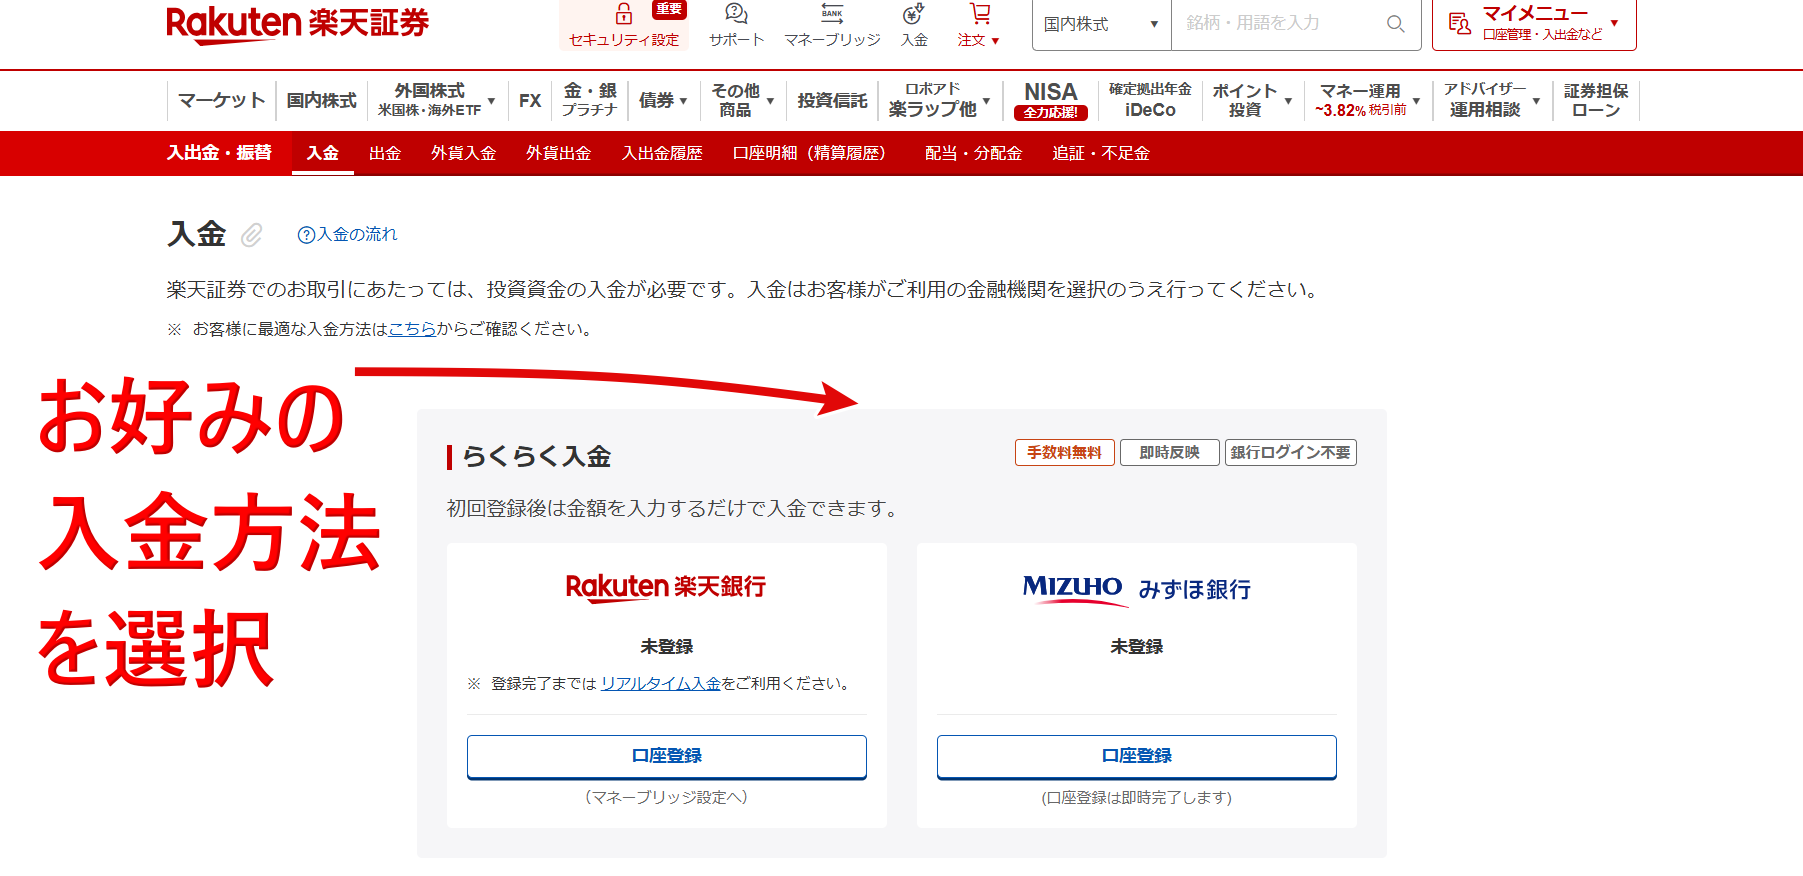This screenshot has width=1803, height=876.
Task: Click the (口座登録は即時完了します) note
Action: pyautogui.click(x=1137, y=797)
